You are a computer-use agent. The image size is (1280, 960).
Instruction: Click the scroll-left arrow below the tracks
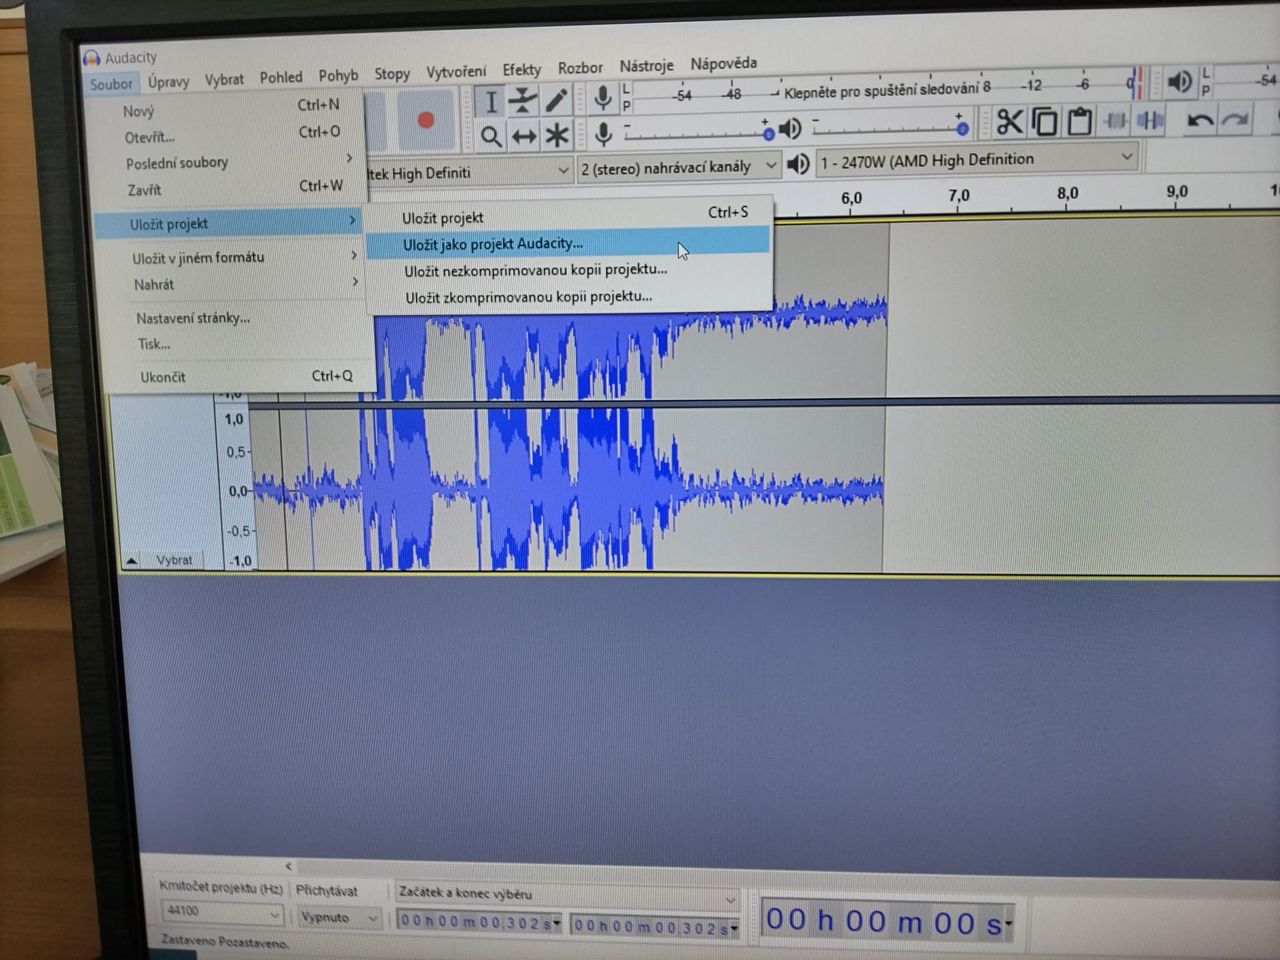288,866
